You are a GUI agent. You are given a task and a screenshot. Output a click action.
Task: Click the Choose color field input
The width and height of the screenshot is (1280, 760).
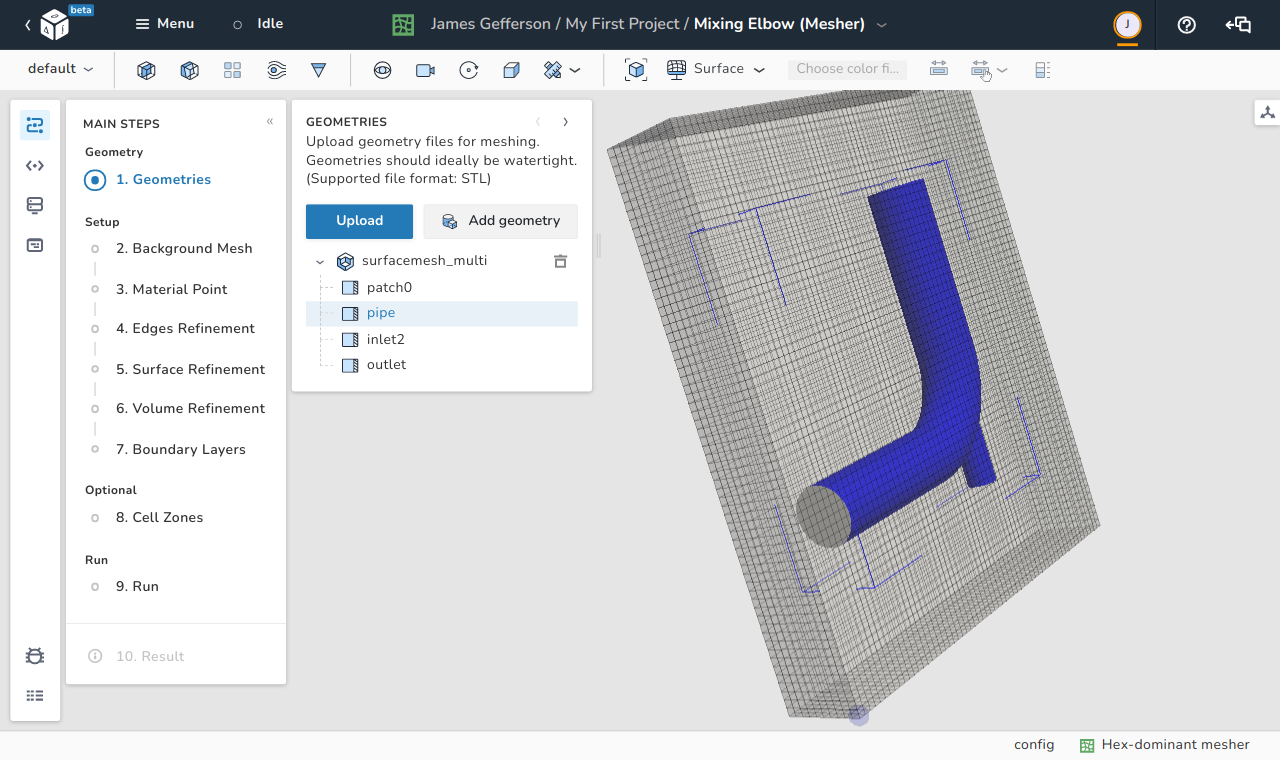[847, 69]
